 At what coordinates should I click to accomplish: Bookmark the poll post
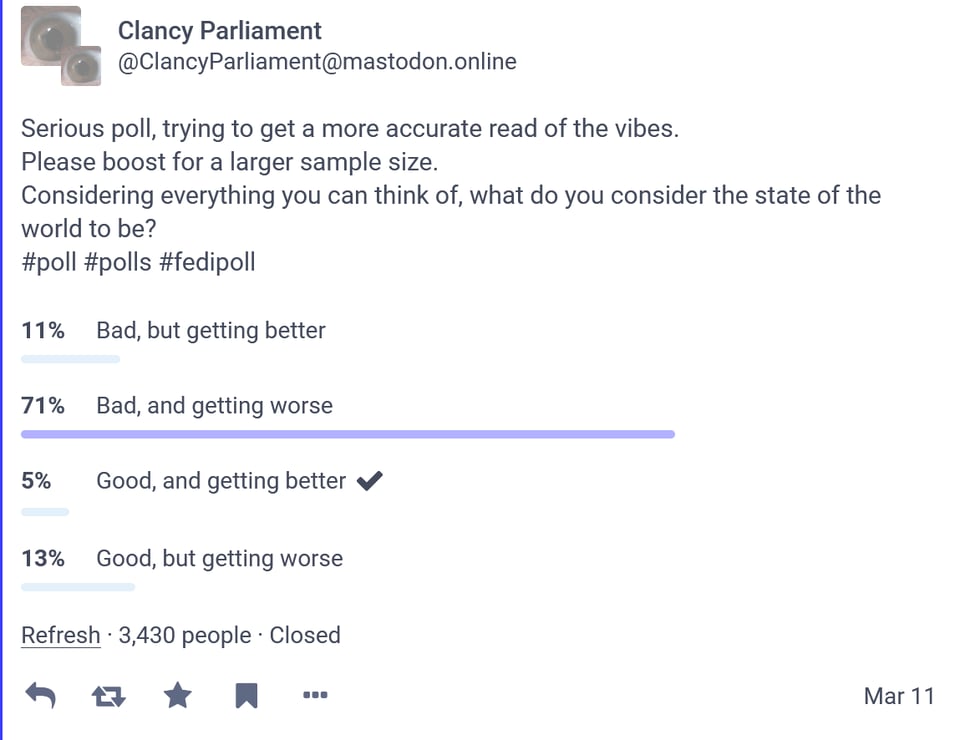pyautogui.click(x=245, y=695)
